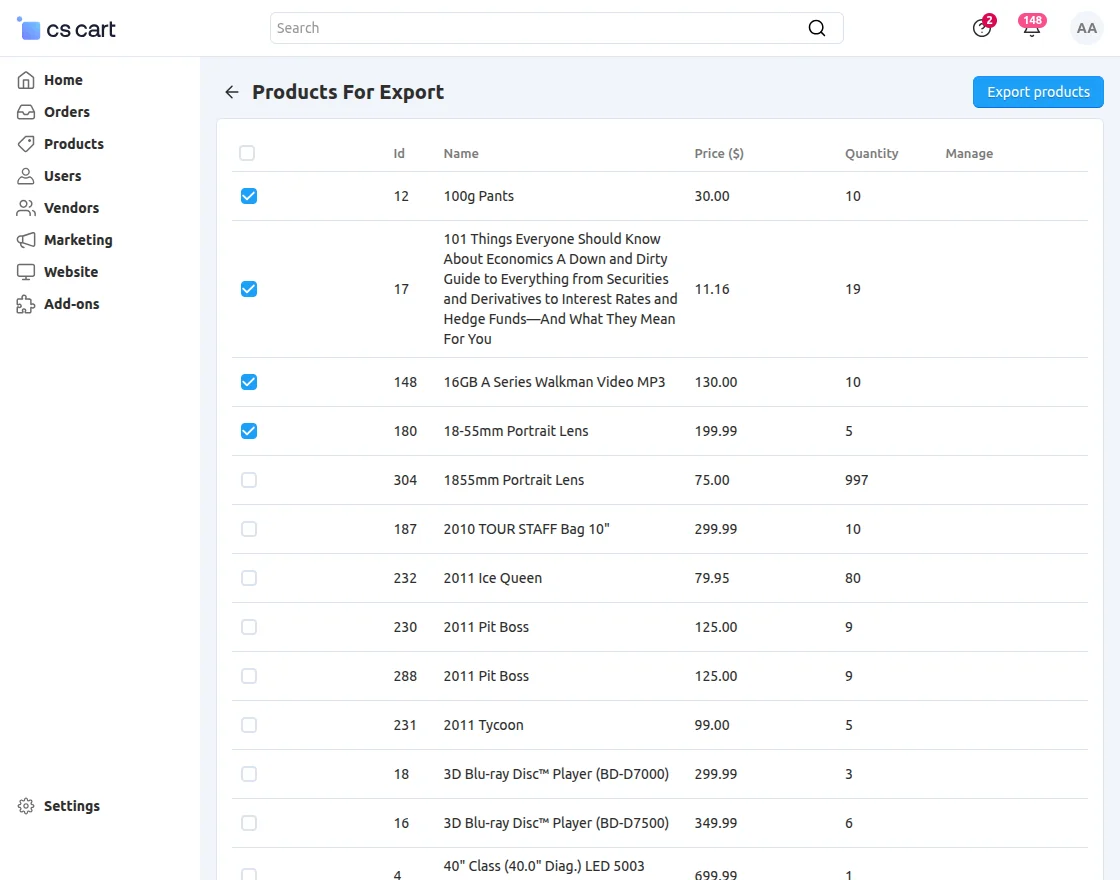Toggle the select-all header checkbox
Image resolution: width=1120 pixels, height=880 pixels.
[x=247, y=153]
